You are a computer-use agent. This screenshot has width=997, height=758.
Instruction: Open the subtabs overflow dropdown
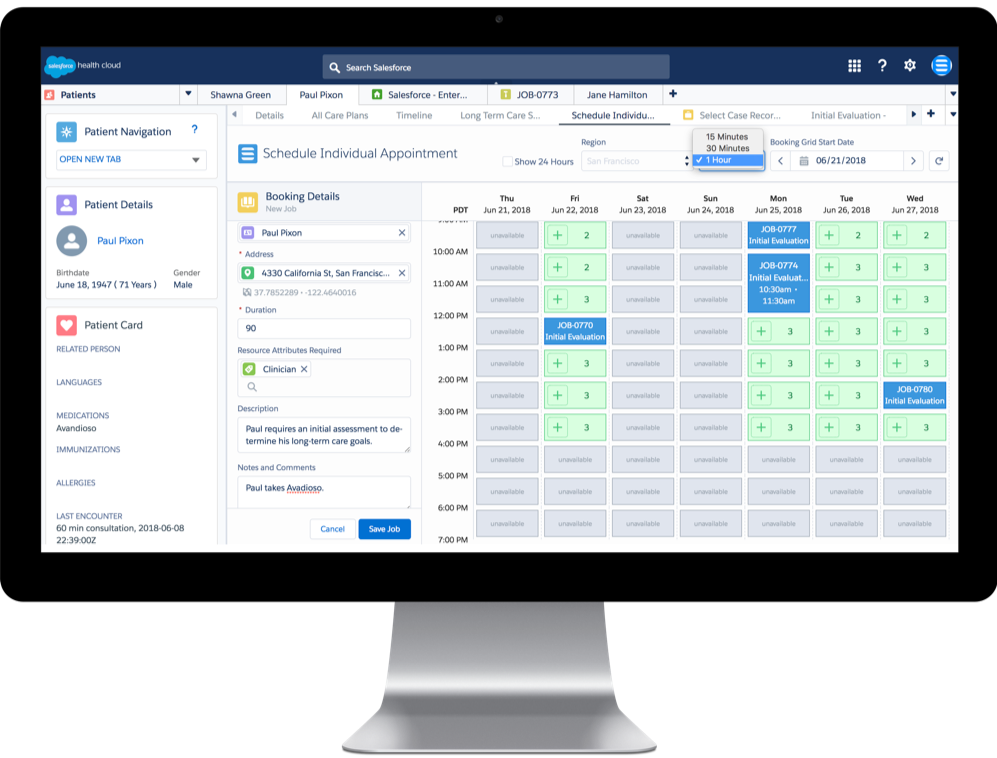[x=952, y=114]
